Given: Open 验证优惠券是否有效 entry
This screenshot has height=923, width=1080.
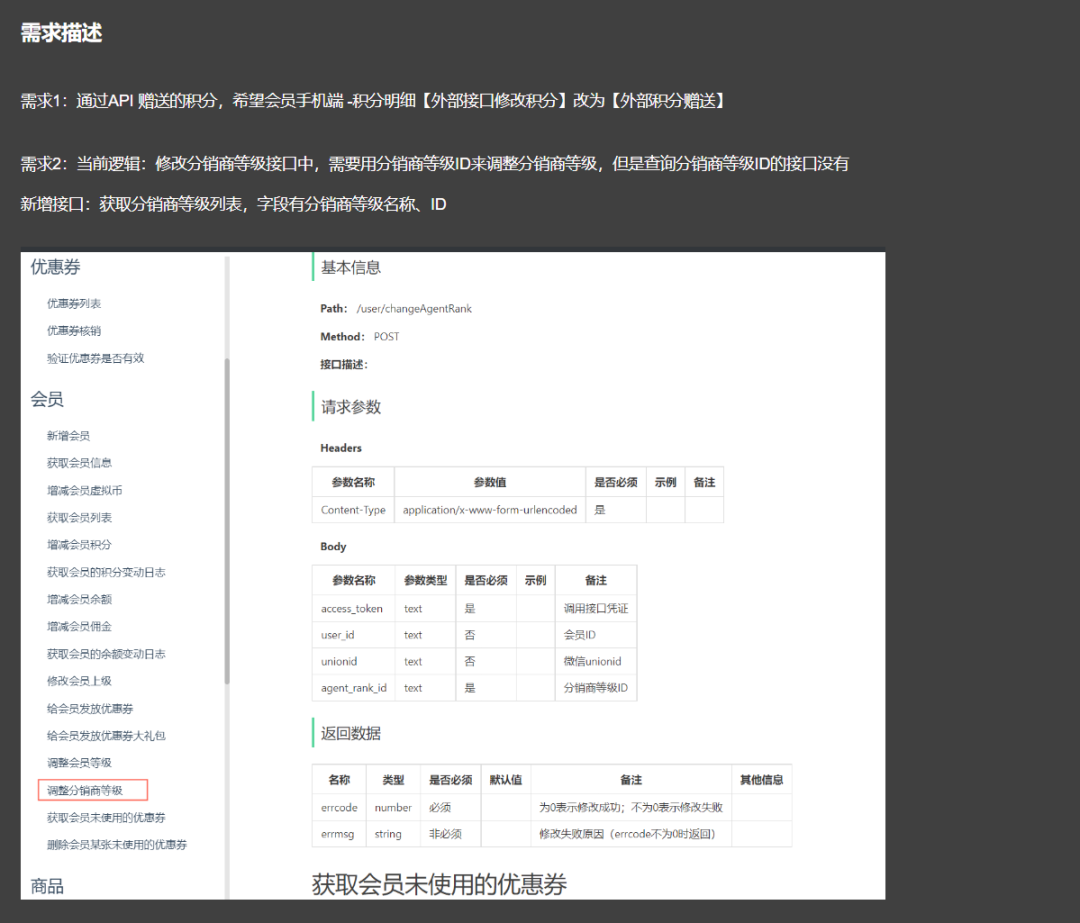Looking at the screenshot, I should coord(96,358).
